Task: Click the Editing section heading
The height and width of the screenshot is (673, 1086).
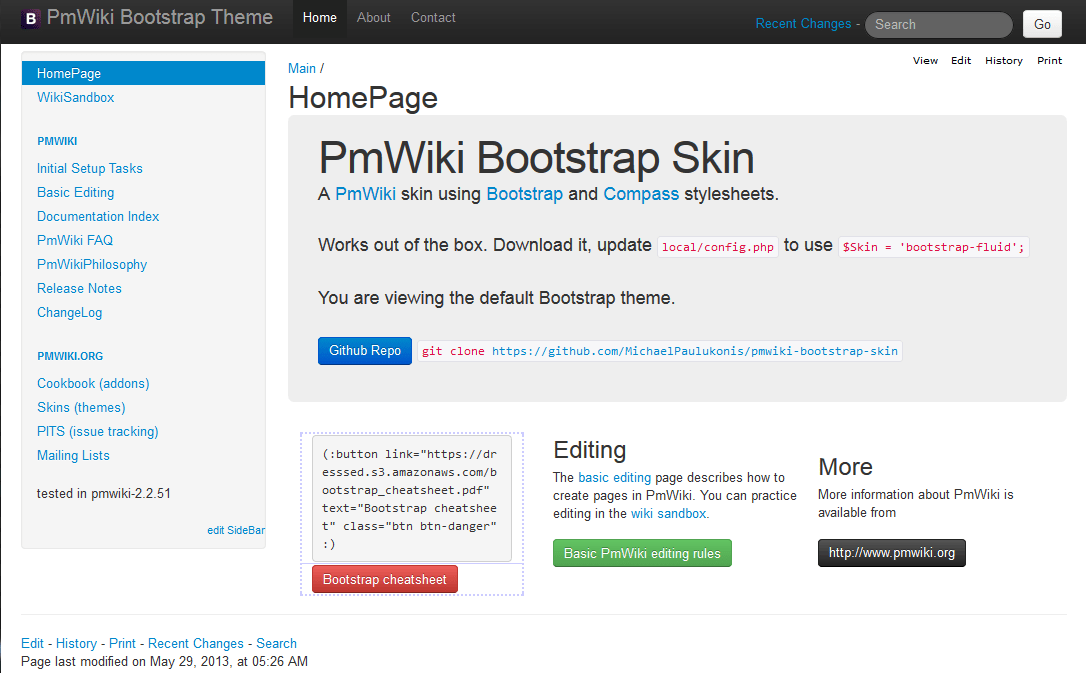Action: pyautogui.click(x=589, y=450)
